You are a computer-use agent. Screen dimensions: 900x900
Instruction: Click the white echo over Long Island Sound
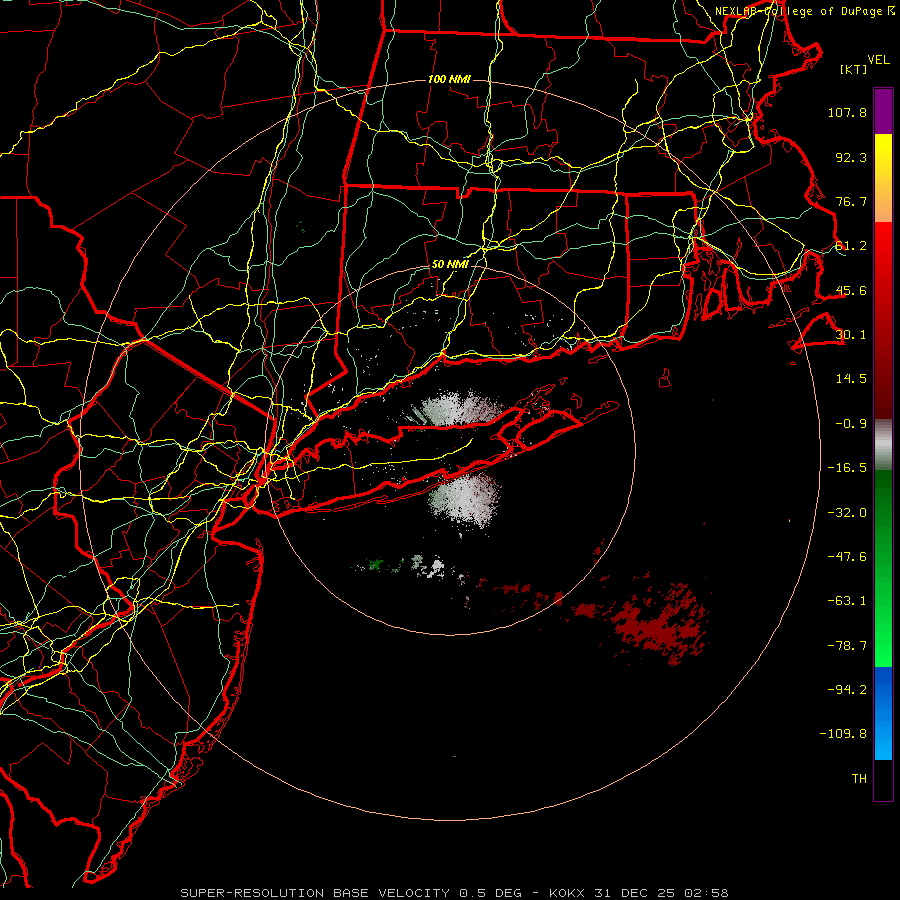(x=459, y=409)
